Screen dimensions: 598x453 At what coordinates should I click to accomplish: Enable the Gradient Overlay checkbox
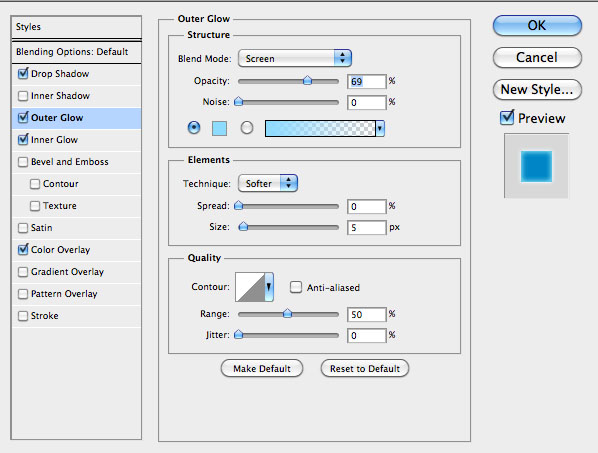click(x=23, y=272)
